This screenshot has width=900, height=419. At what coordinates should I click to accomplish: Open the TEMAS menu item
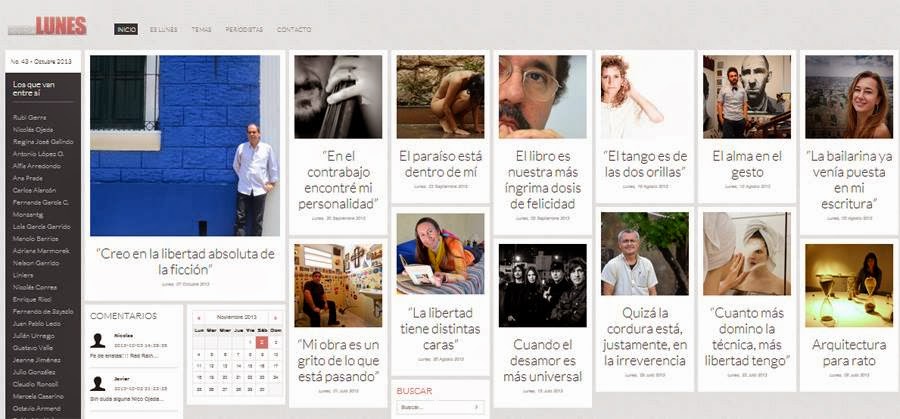201,29
